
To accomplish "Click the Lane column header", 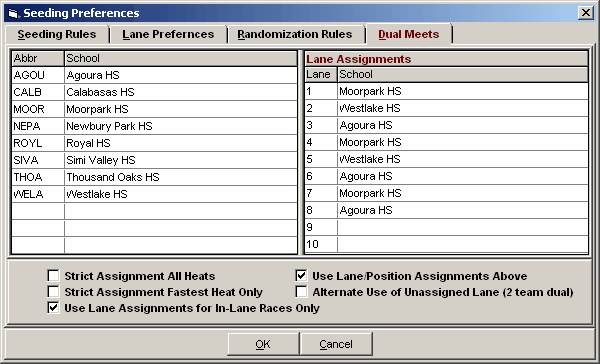I will (x=321, y=74).
